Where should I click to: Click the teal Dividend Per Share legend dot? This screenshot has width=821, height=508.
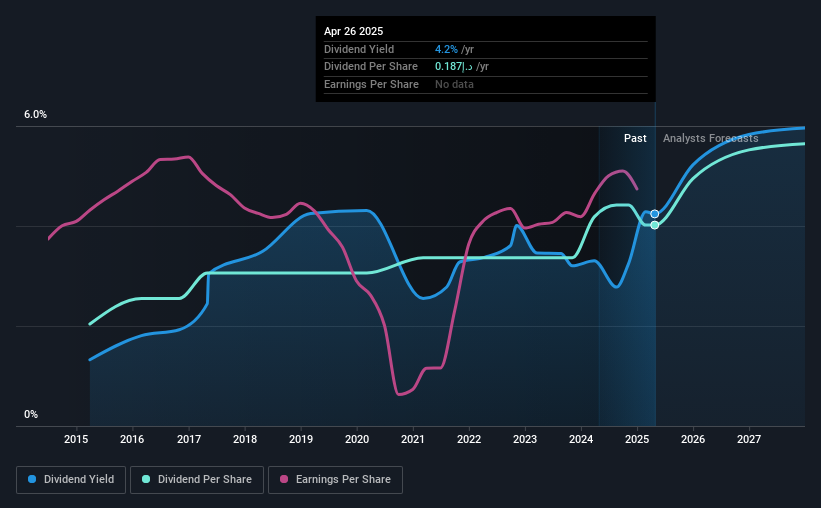click(146, 479)
